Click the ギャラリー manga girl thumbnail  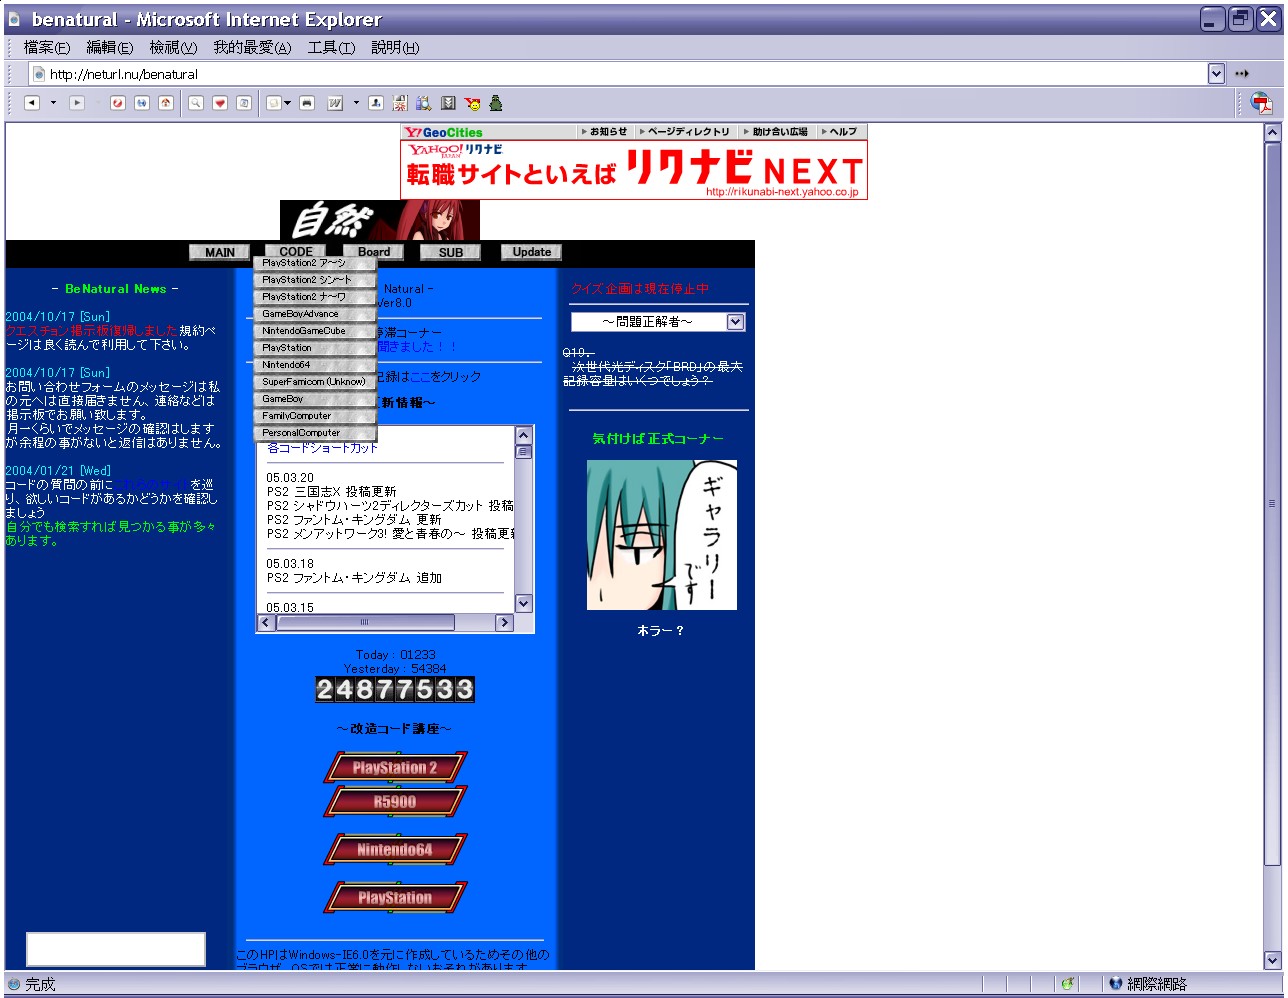pos(661,535)
